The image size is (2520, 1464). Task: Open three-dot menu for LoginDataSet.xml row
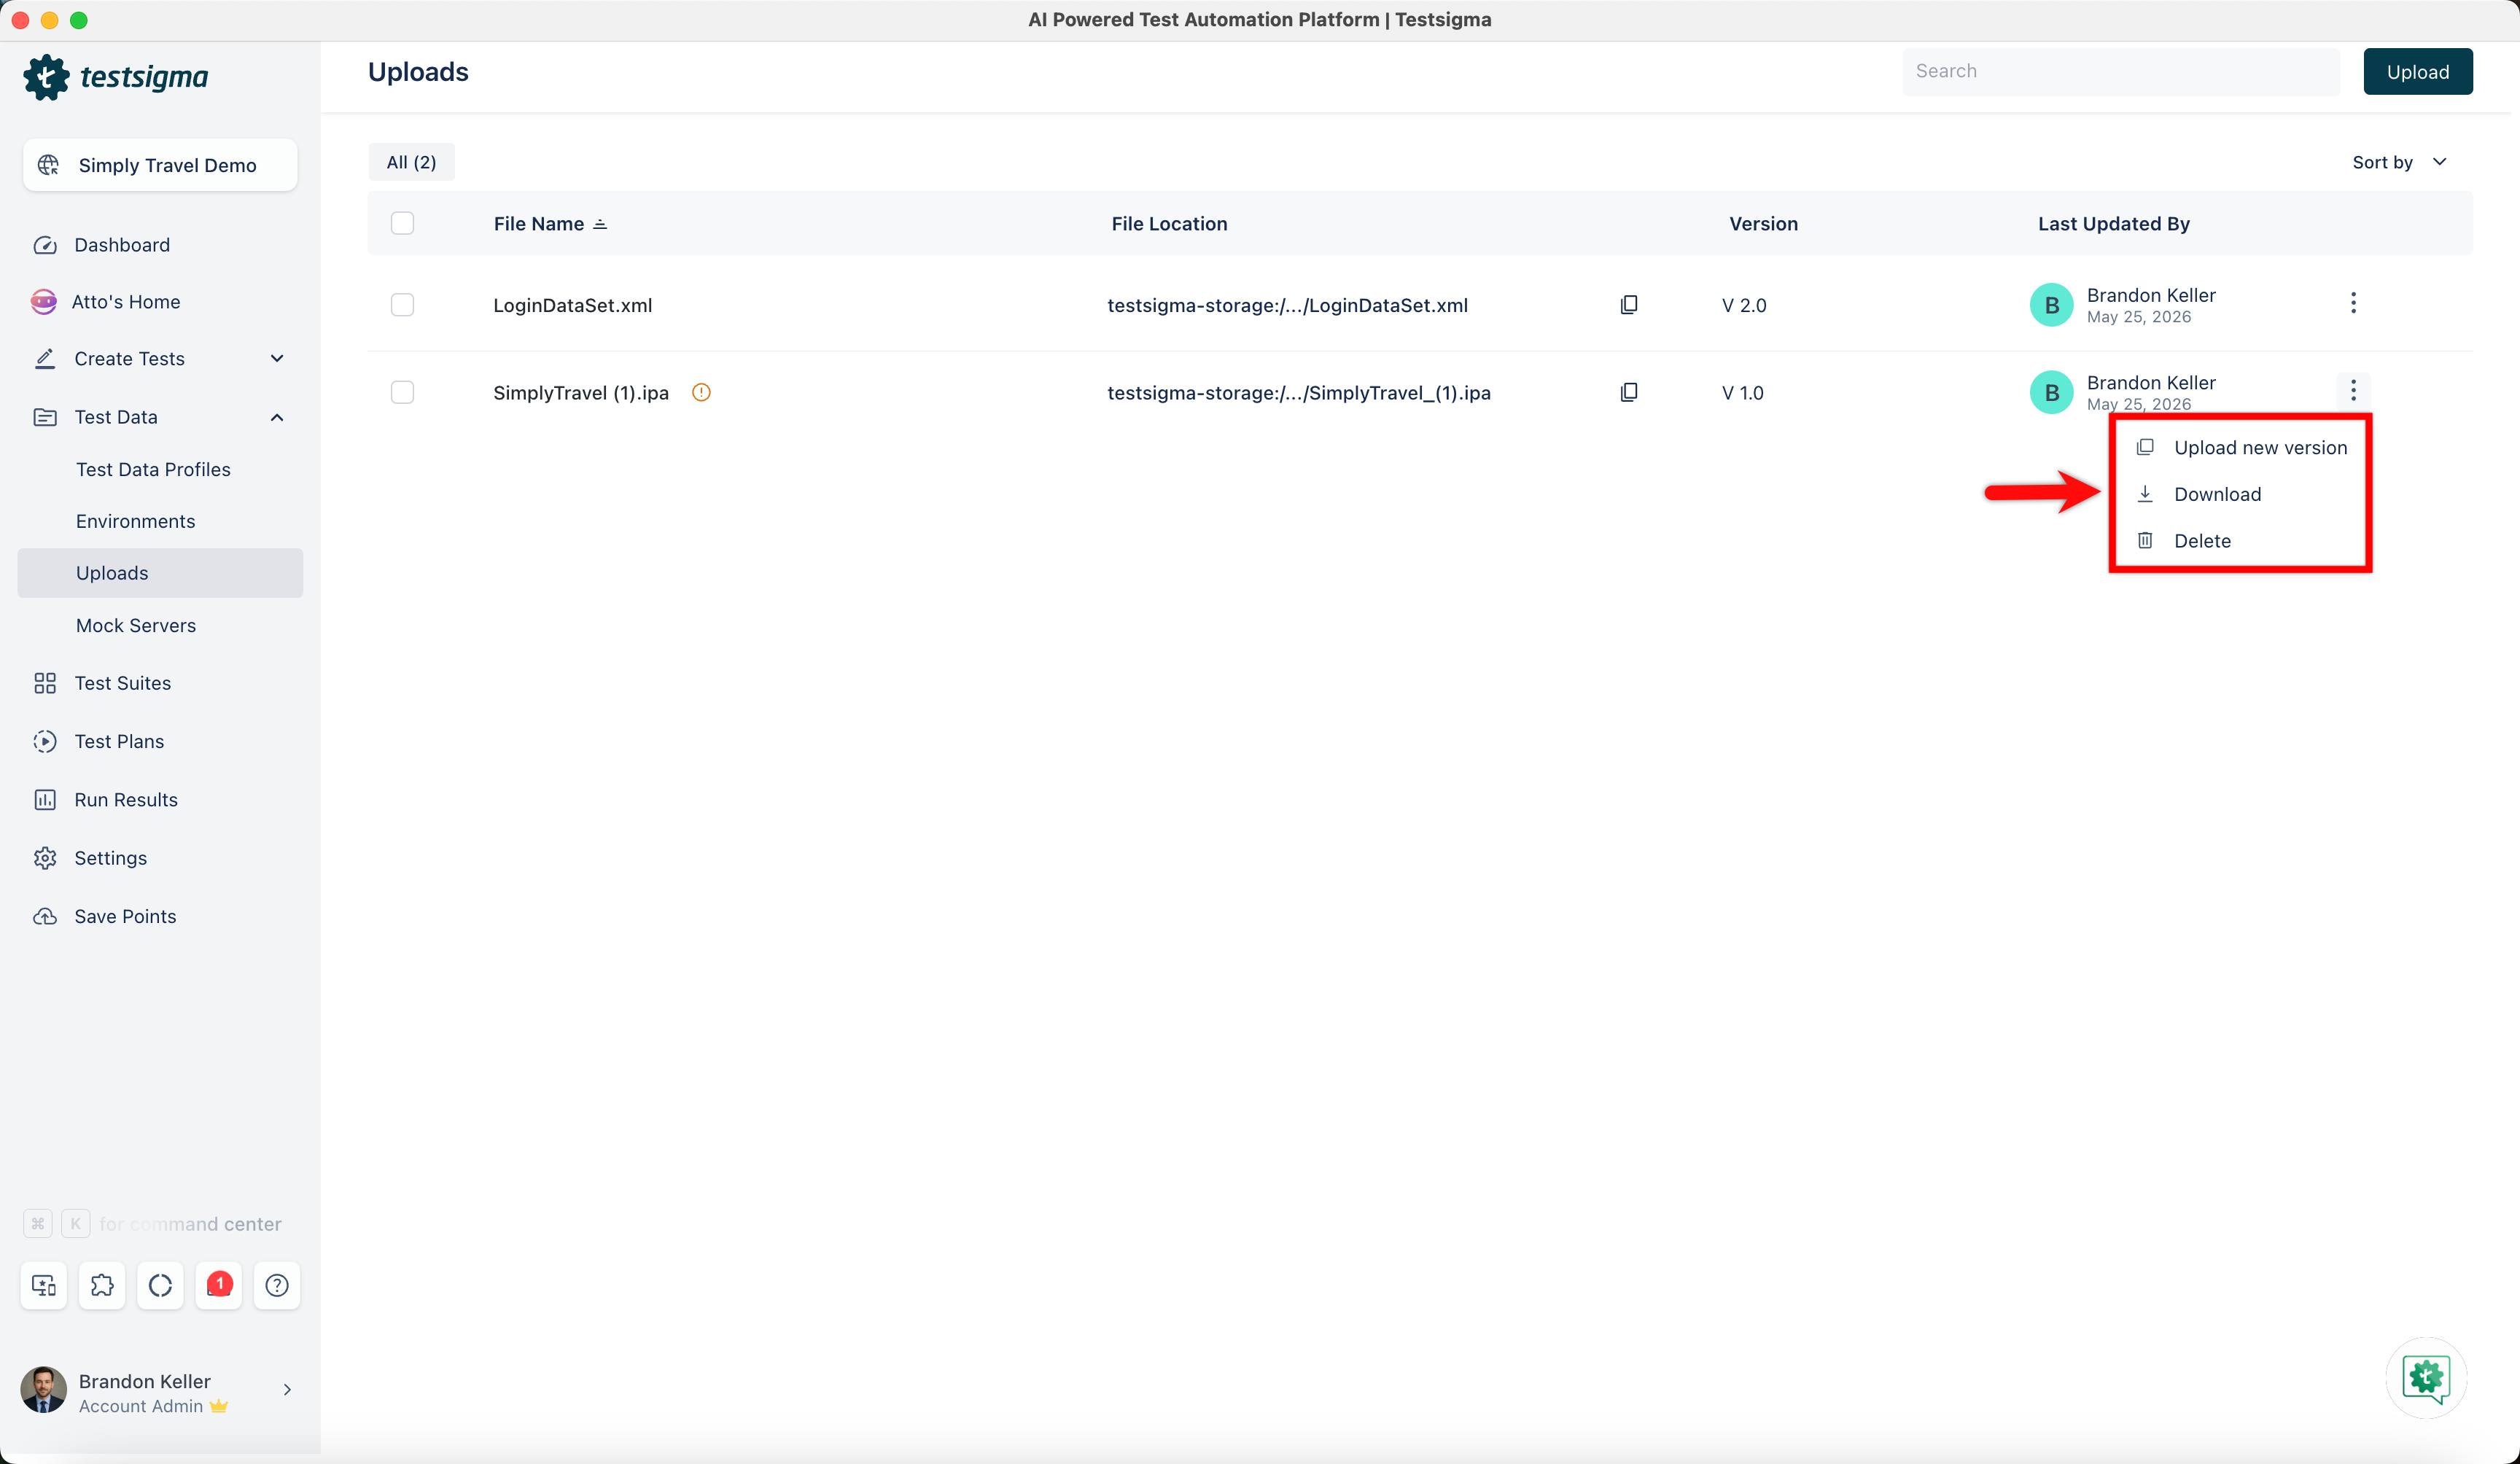point(2353,303)
